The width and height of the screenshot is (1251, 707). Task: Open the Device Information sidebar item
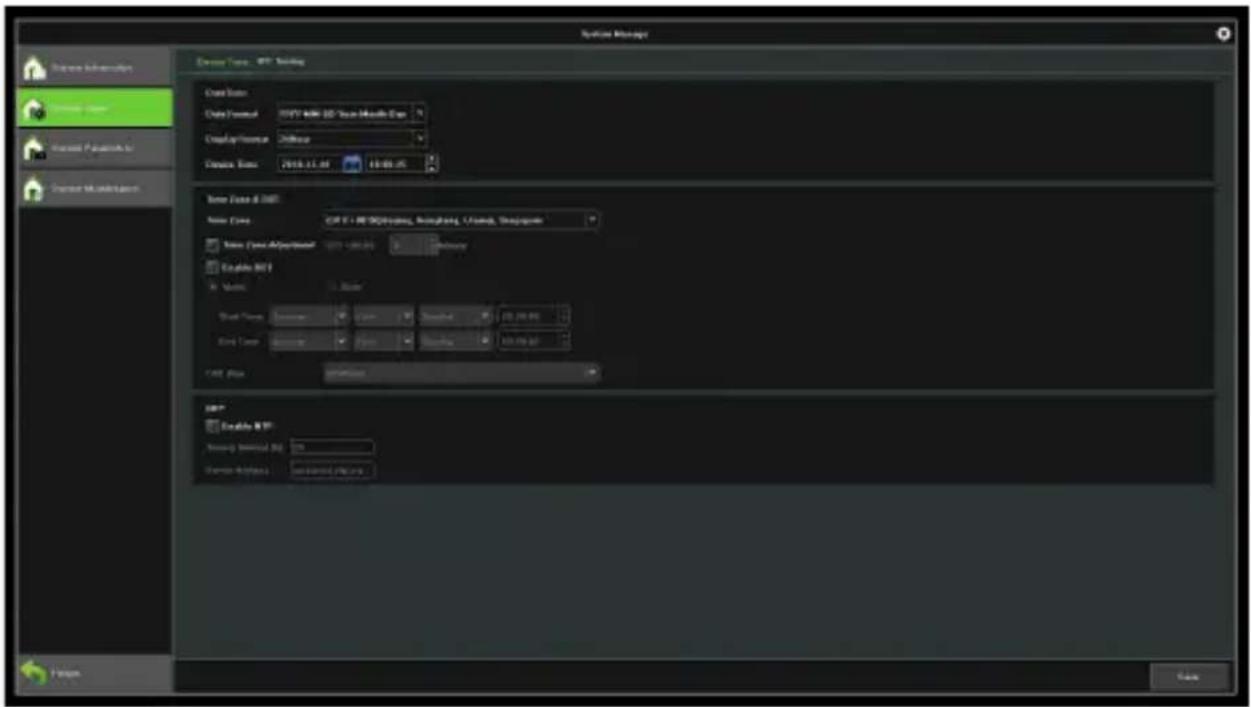(95, 68)
